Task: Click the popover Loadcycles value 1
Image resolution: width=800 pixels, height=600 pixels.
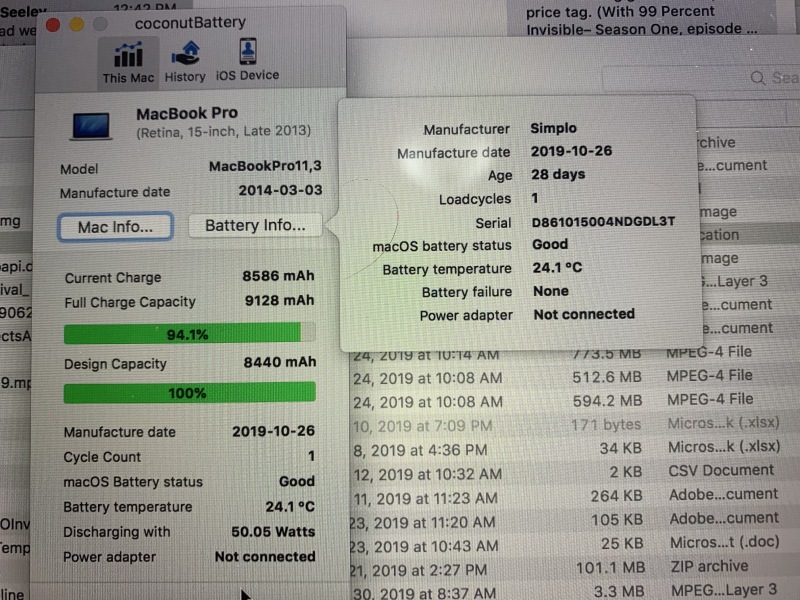Action: click(535, 198)
